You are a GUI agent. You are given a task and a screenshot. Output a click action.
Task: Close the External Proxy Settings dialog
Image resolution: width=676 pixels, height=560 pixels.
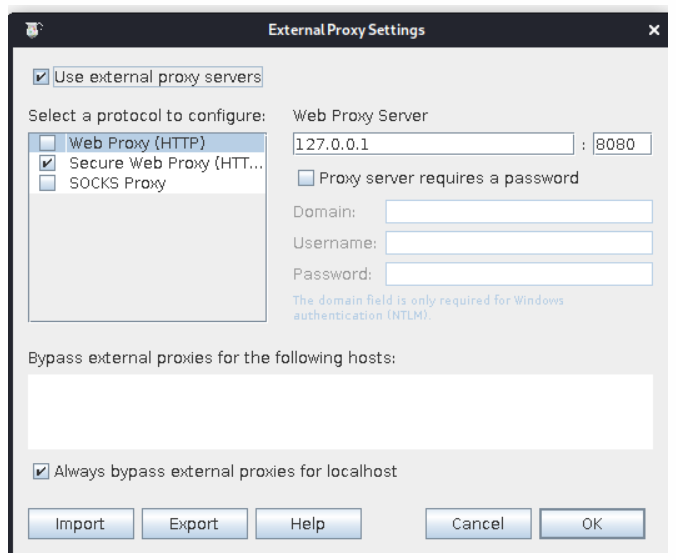[x=654, y=30]
